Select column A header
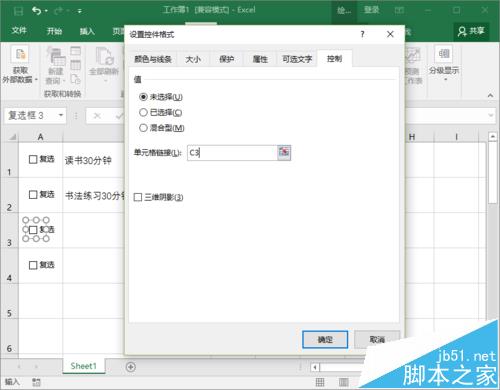500x390 pixels. click(40, 137)
